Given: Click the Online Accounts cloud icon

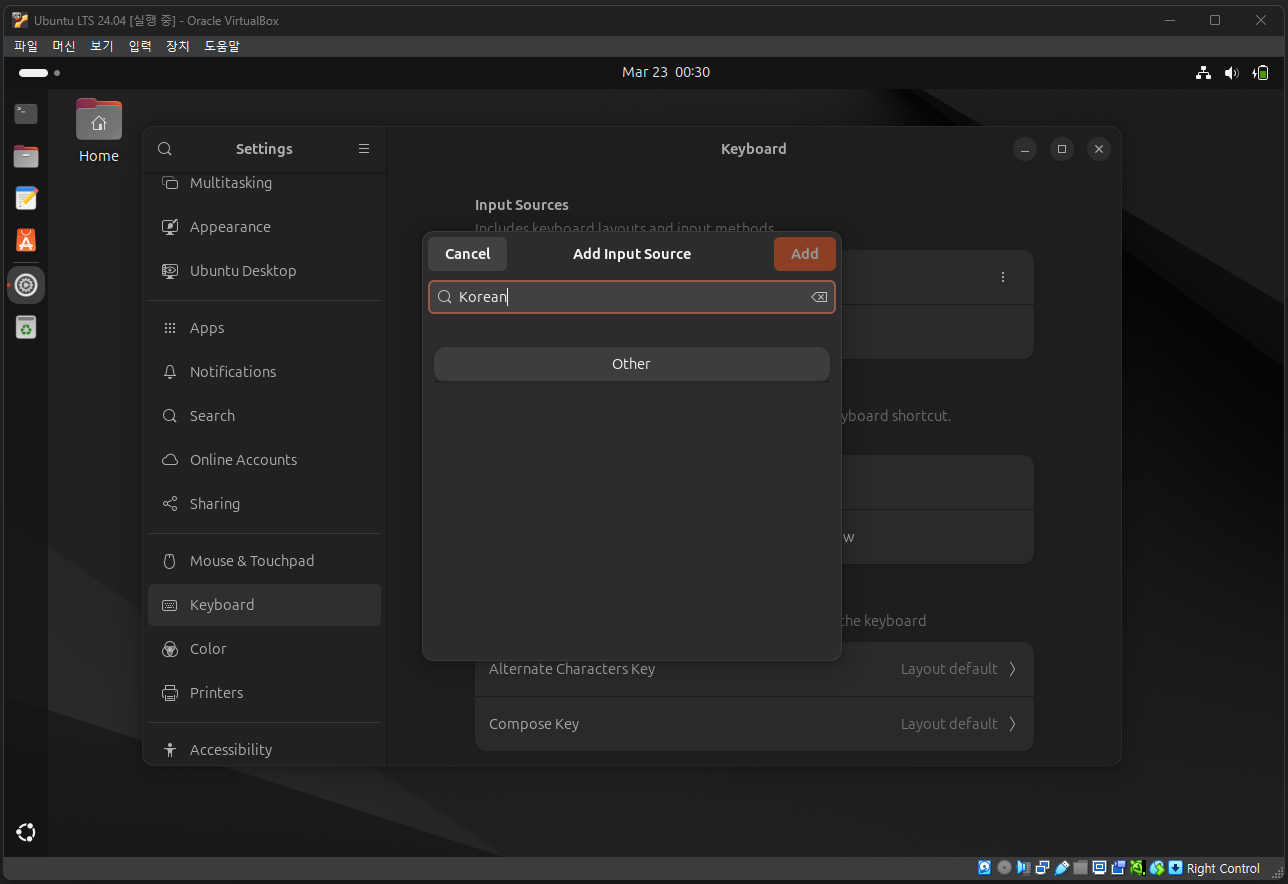Looking at the screenshot, I should click(170, 460).
